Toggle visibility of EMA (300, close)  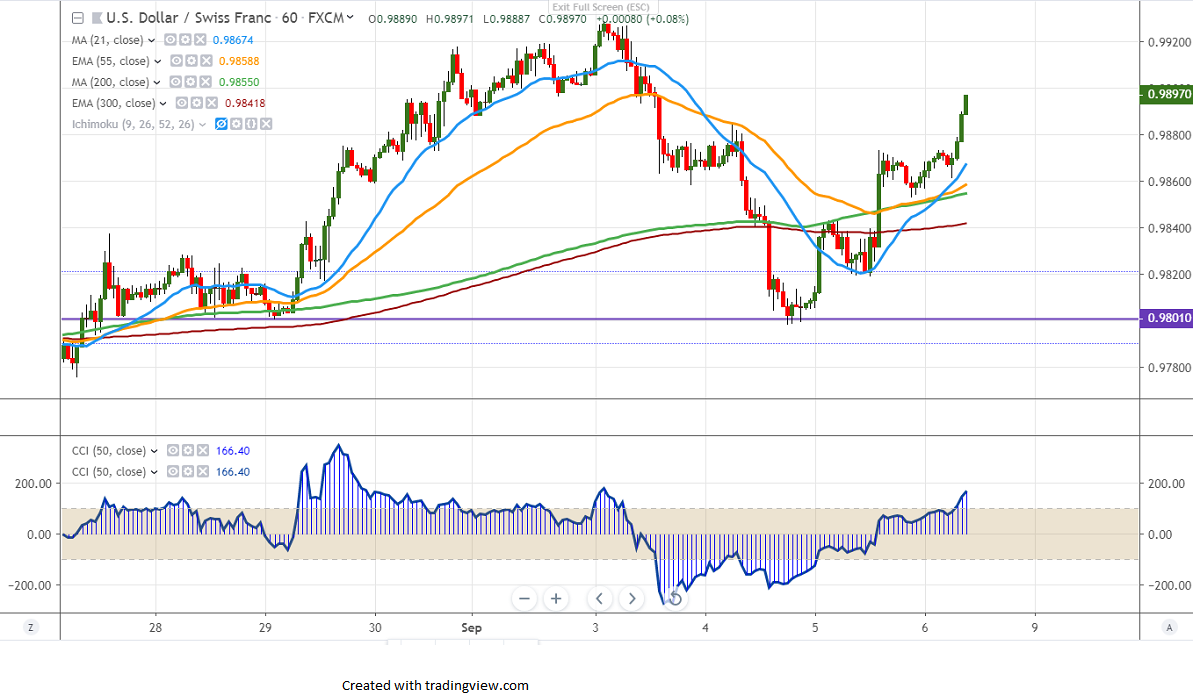pos(182,103)
